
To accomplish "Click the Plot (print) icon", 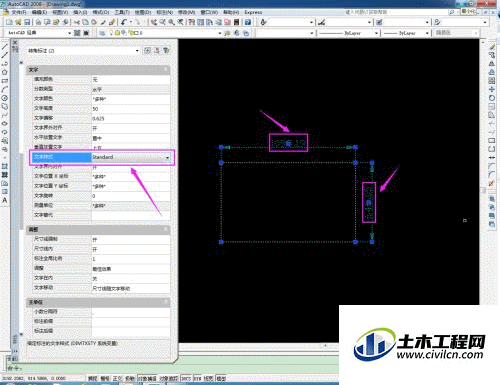I will point(38,22).
